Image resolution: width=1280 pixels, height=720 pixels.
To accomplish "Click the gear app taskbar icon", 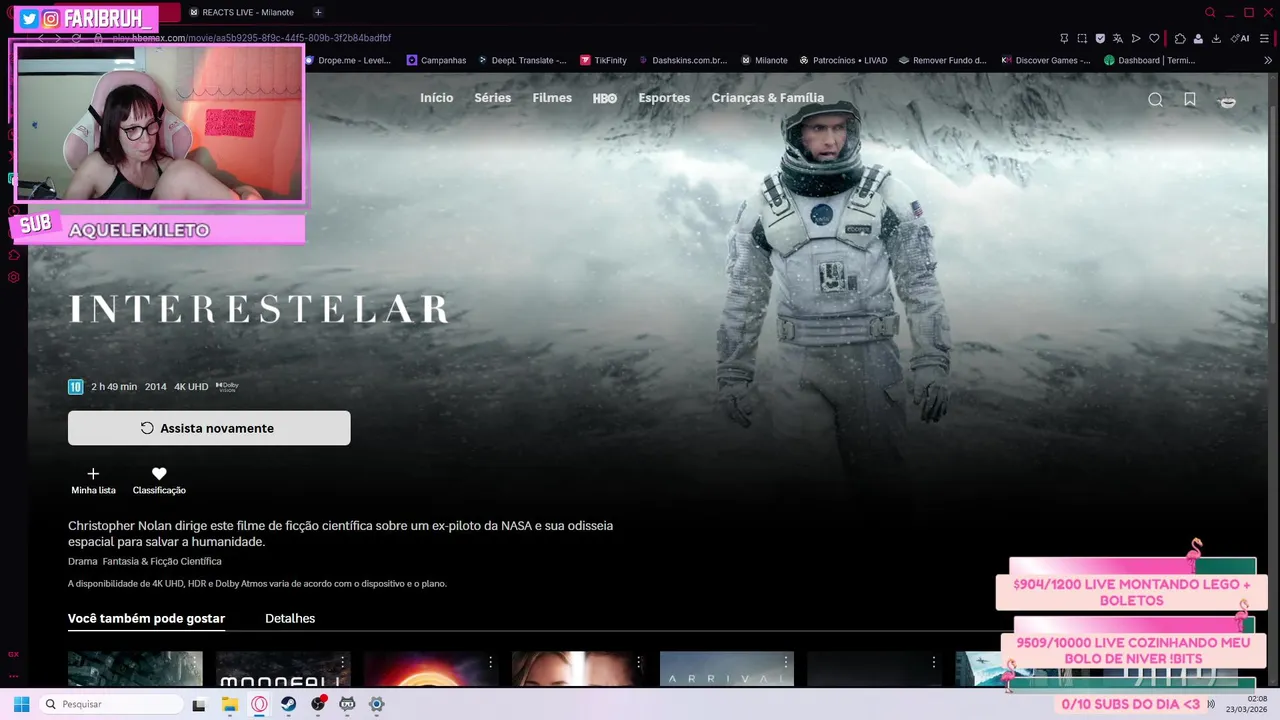I will point(377,704).
